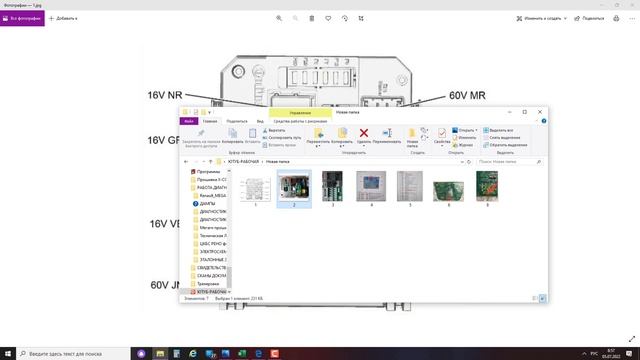The width and height of the screenshot is (640, 360).
Task: Switch to the Поделиться ribbon tab in Explorer
Action: pos(237,121)
